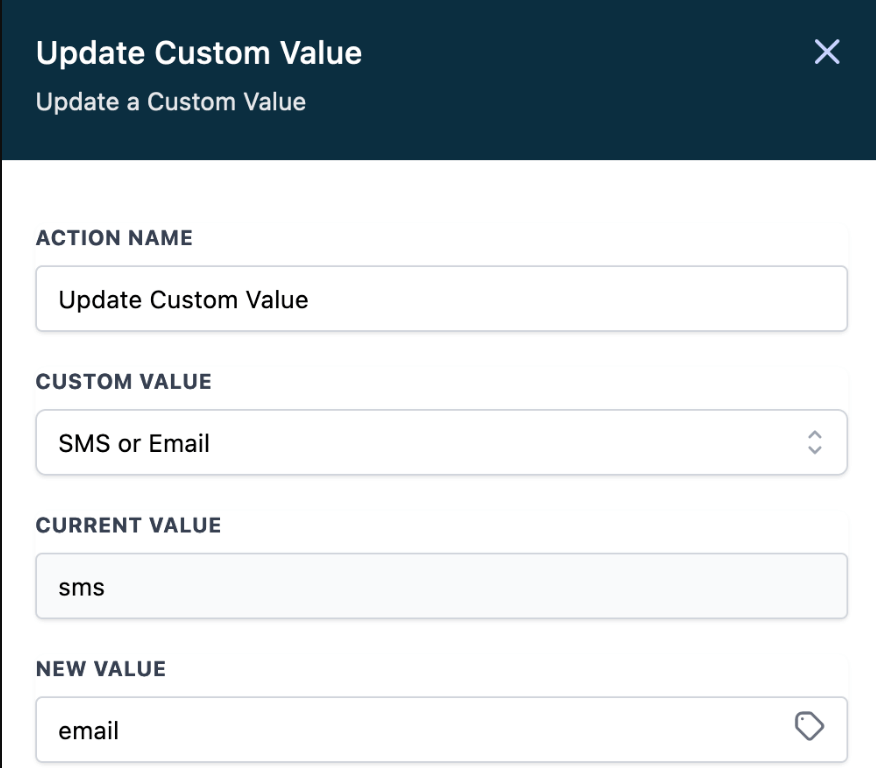Close the Update Custom Value panel
The image size is (876, 768).
[827, 52]
